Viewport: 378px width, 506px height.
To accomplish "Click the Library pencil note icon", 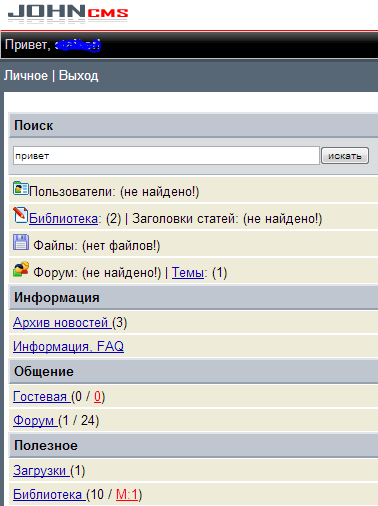I will (20, 215).
